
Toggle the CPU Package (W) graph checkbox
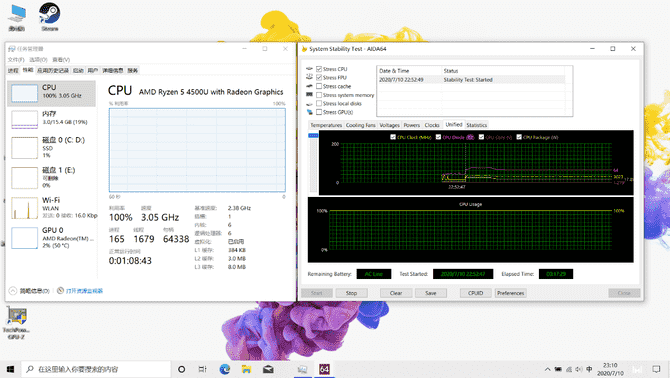519,137
